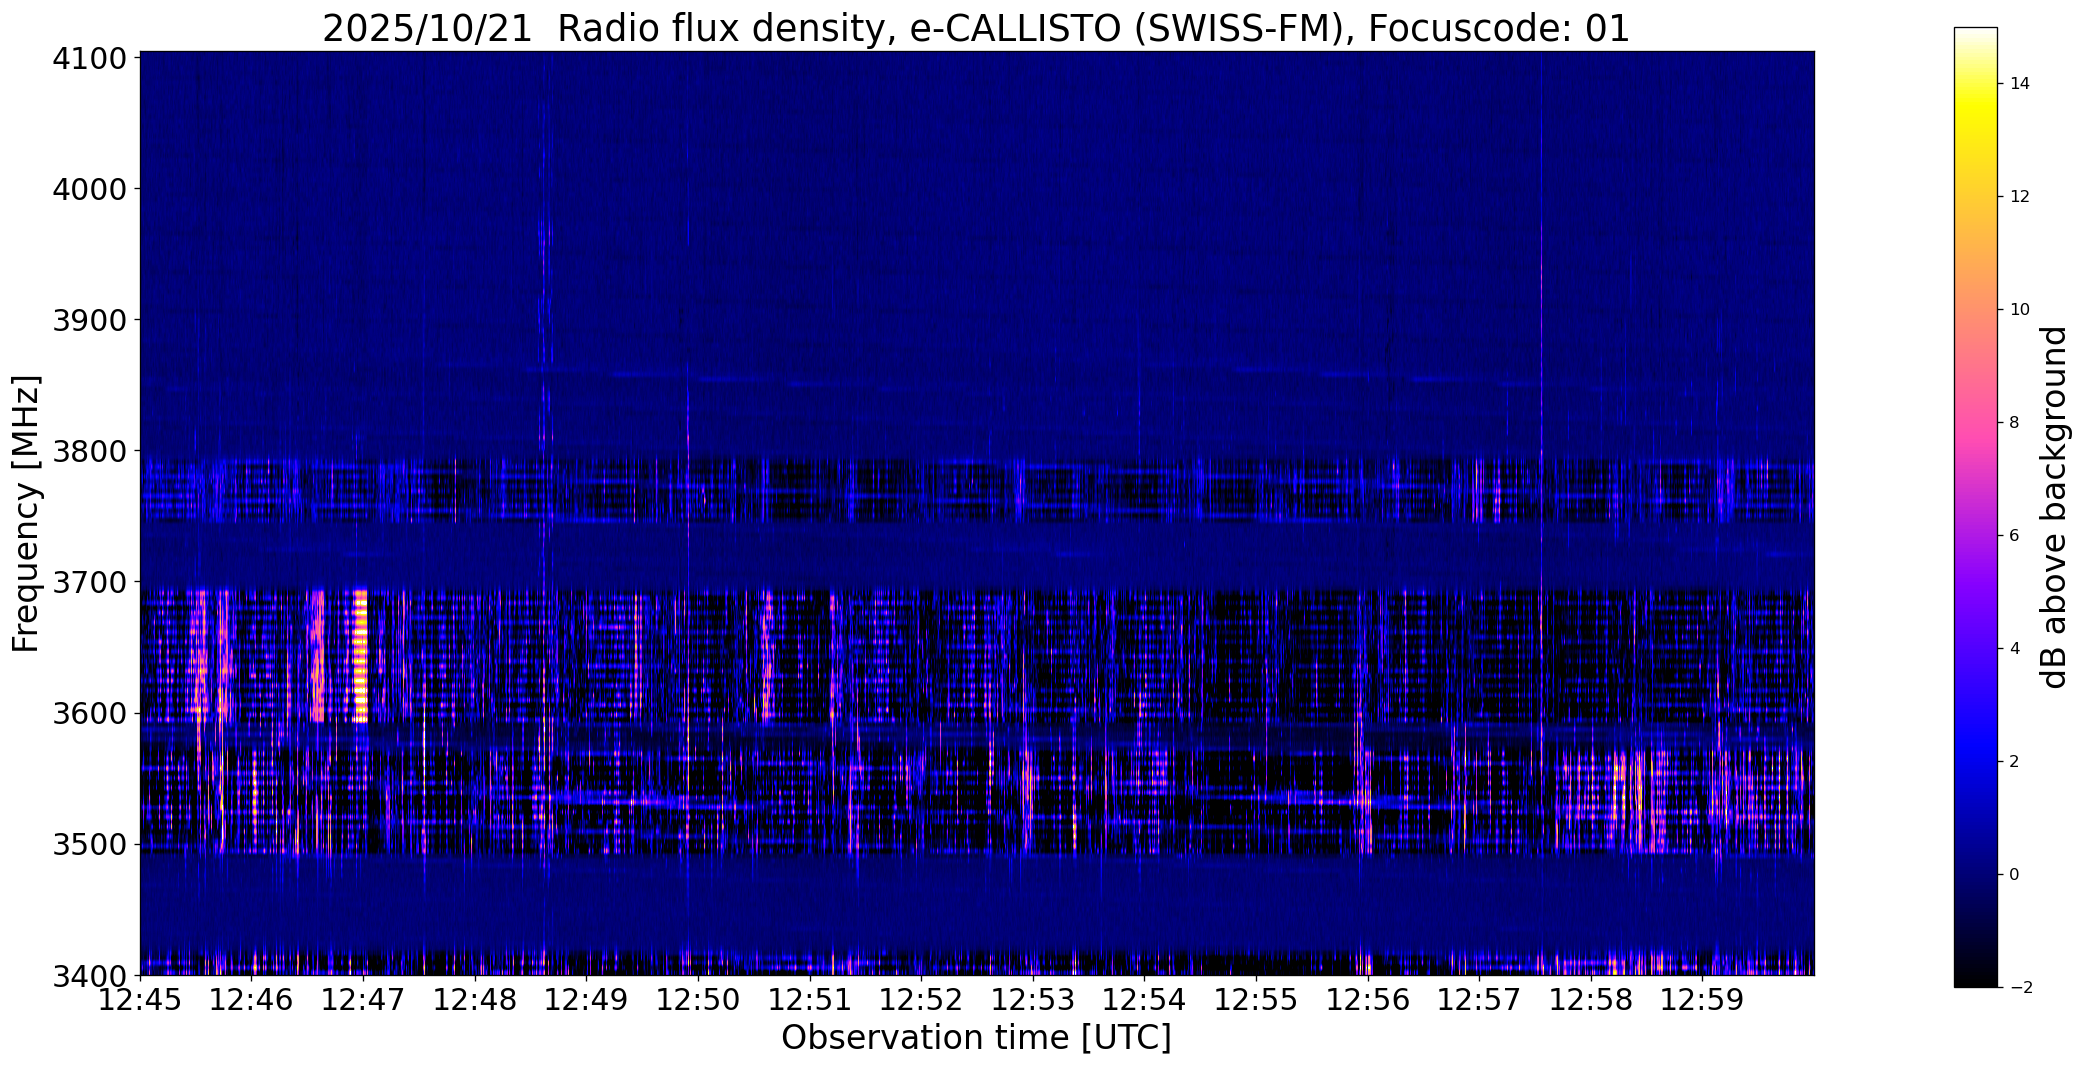Screen dimensions: 2085x1067
Task: Click the colorbar tick label 4
Action: point(2014,649)
